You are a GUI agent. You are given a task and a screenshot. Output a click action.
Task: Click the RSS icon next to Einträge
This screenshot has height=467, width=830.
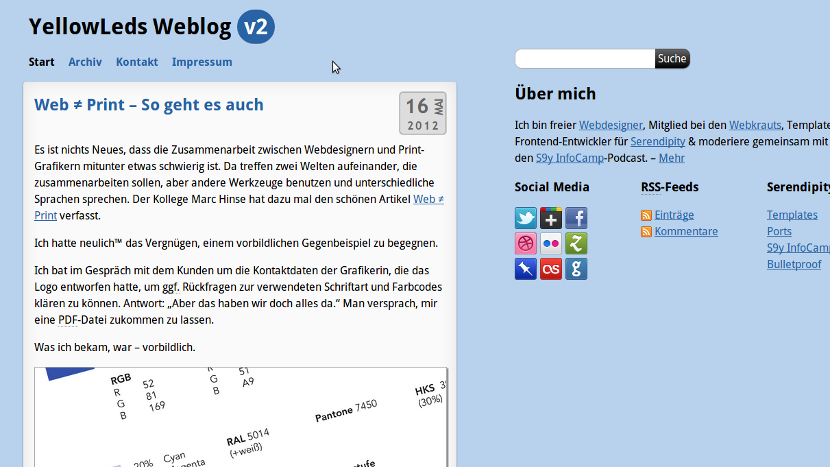(x=647, y=215)
